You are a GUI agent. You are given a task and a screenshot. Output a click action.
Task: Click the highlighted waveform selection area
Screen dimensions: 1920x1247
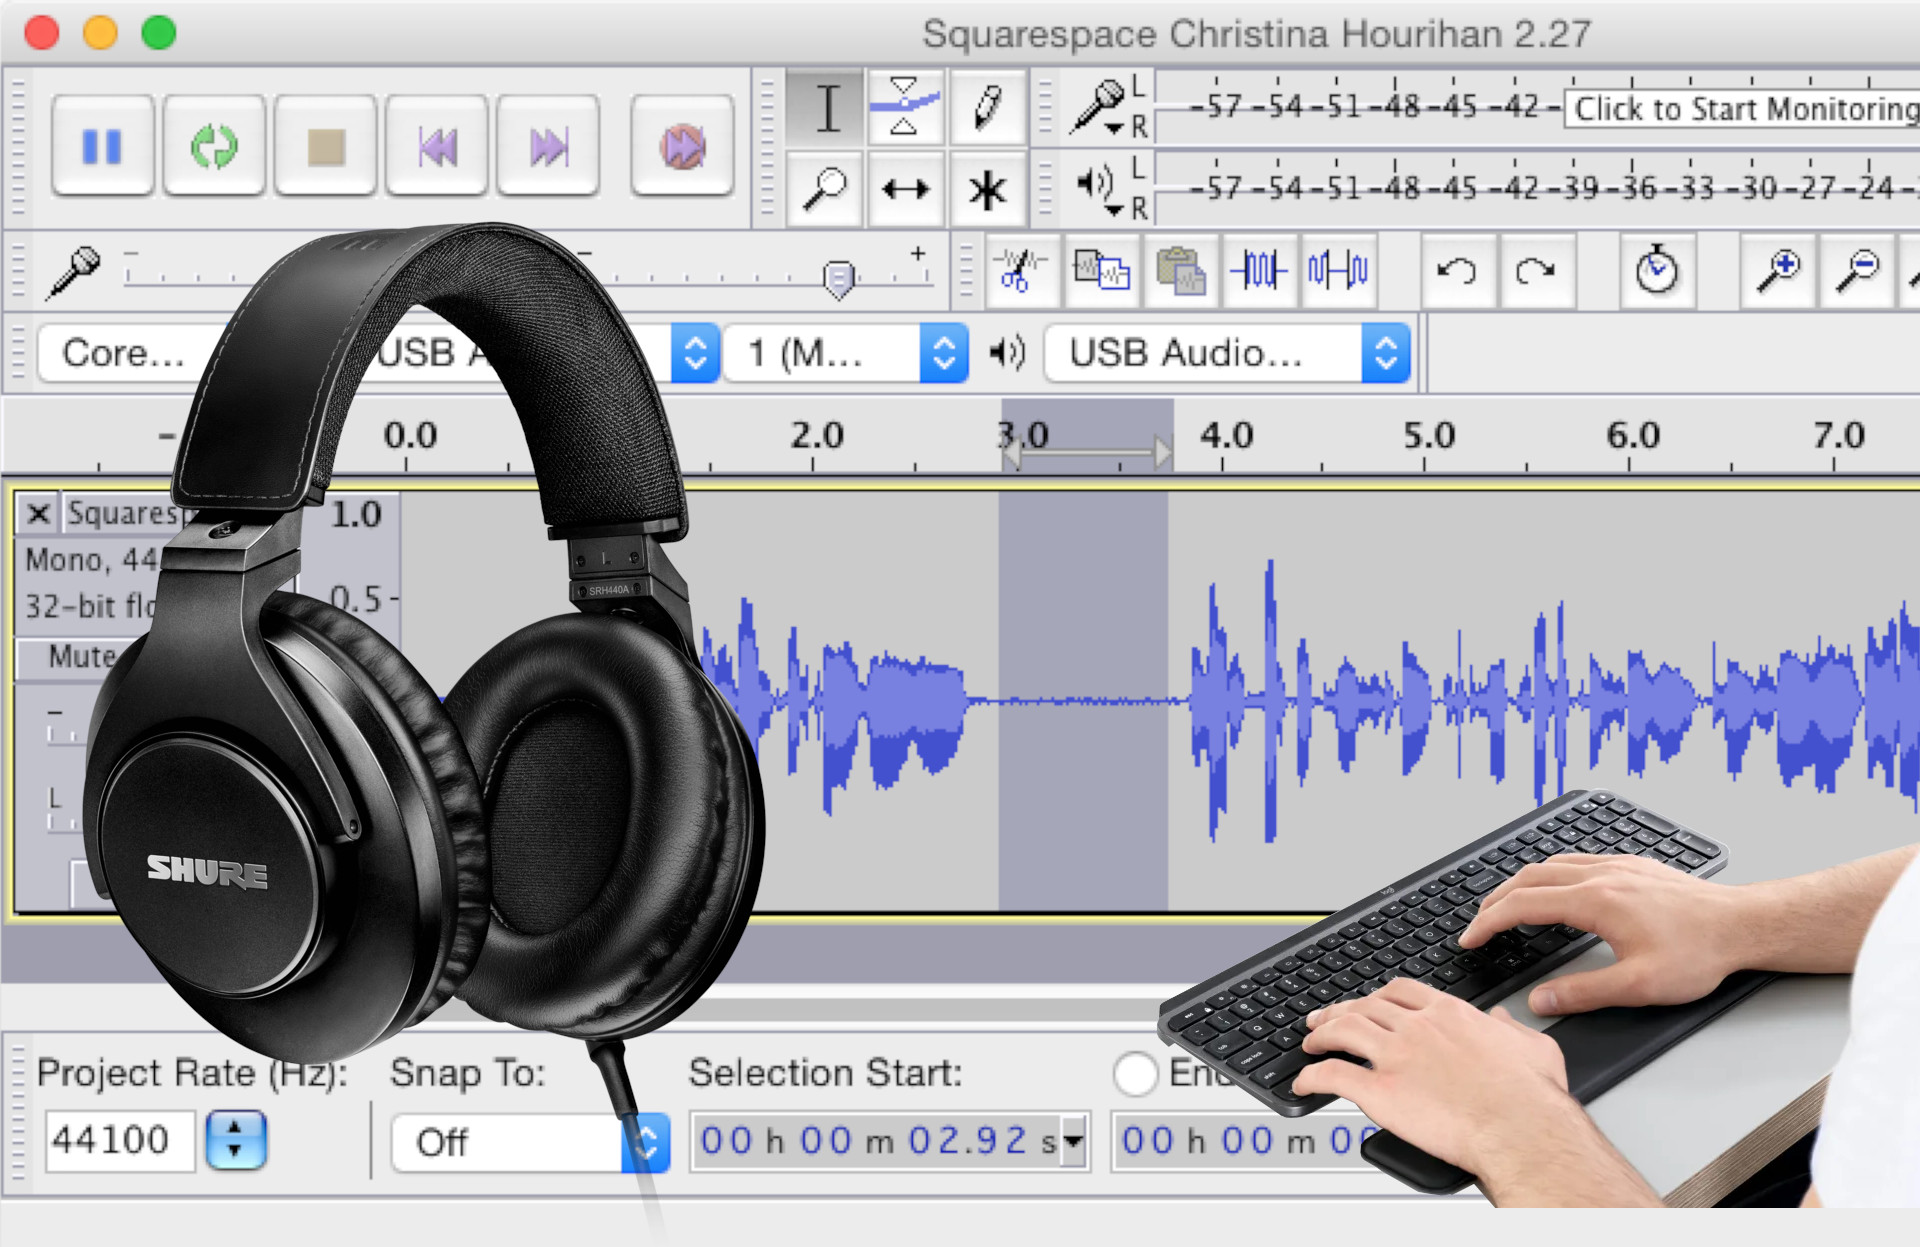1083,702
